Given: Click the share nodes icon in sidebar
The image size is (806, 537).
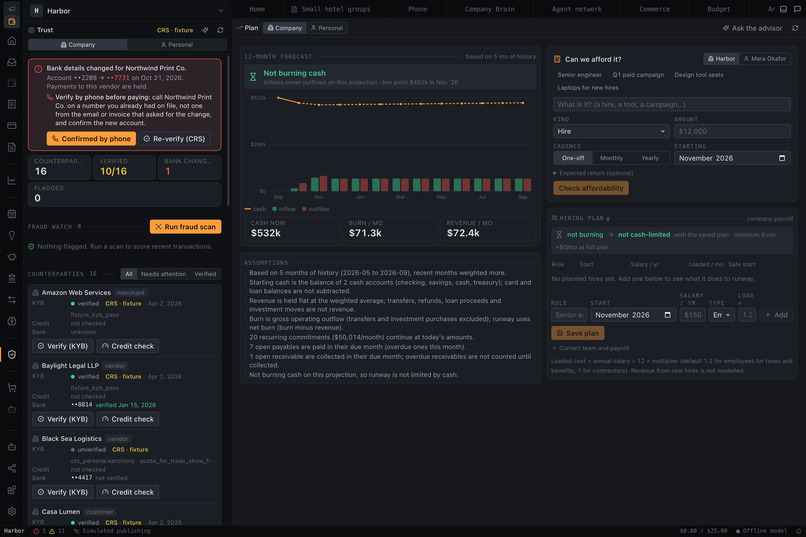Looking at the screenshot, I should [11, 469].
